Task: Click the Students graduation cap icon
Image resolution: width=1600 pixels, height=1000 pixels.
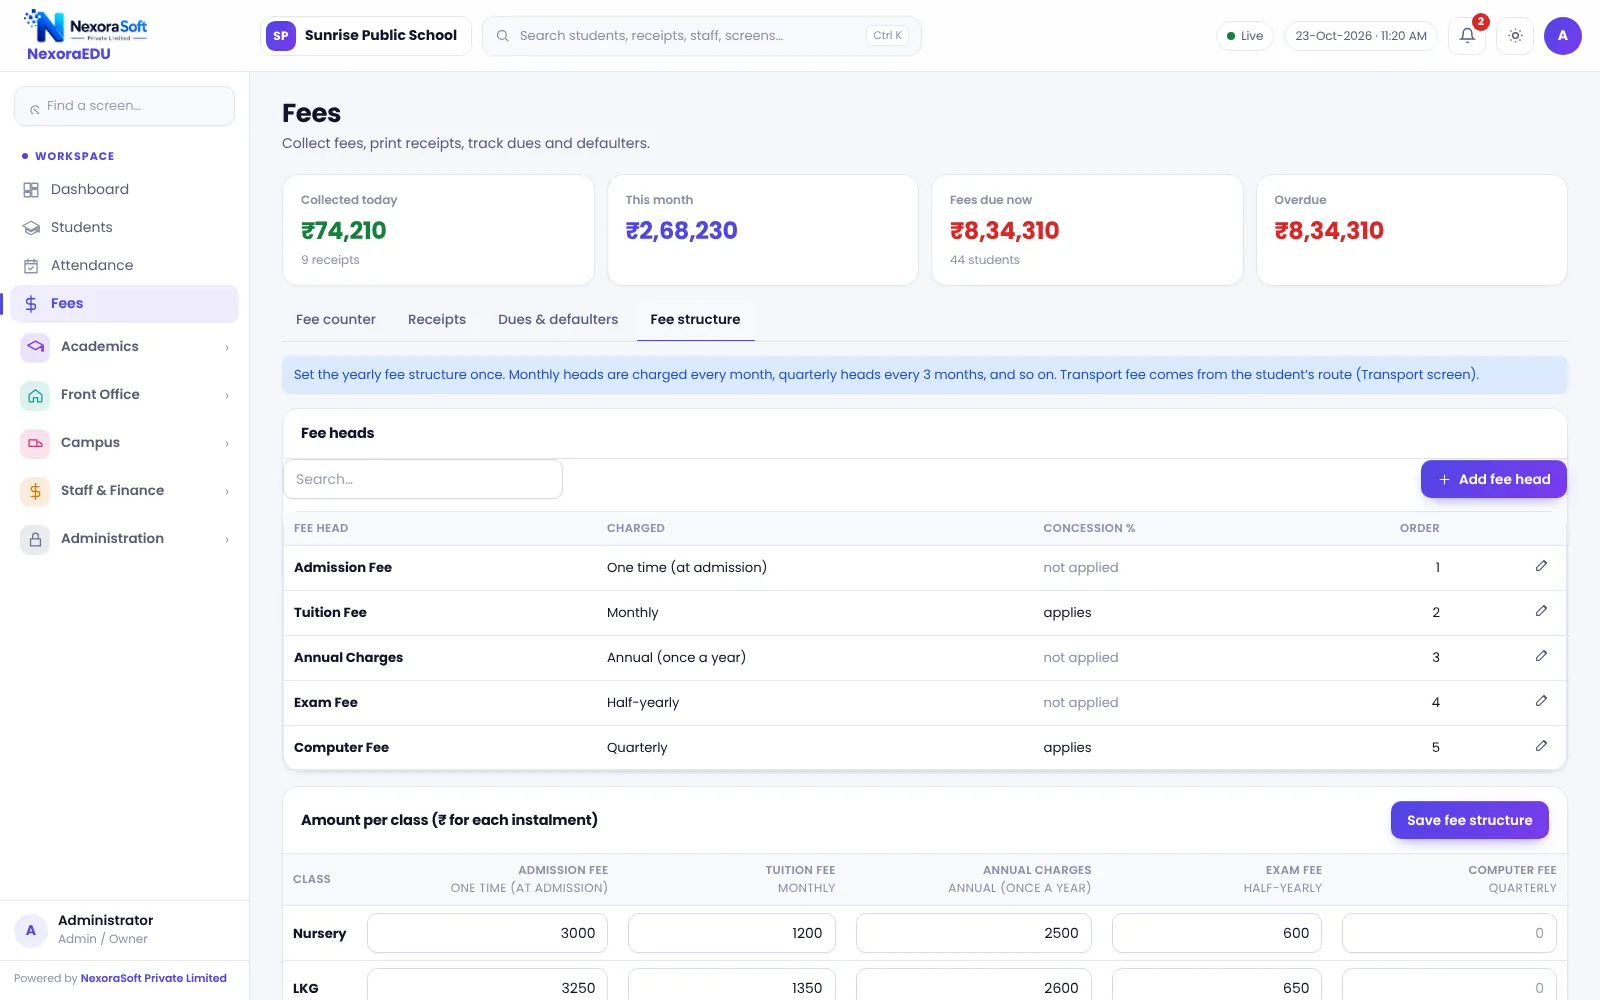Action: (31, 227)
